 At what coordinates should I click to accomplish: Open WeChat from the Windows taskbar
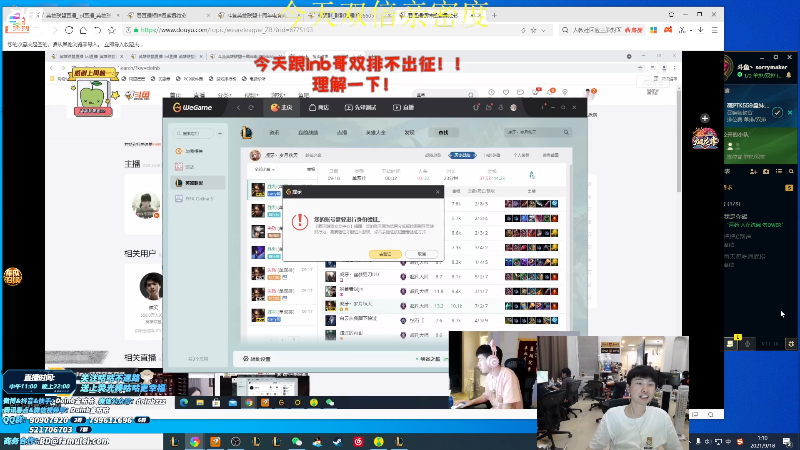[x=297, y=442]
